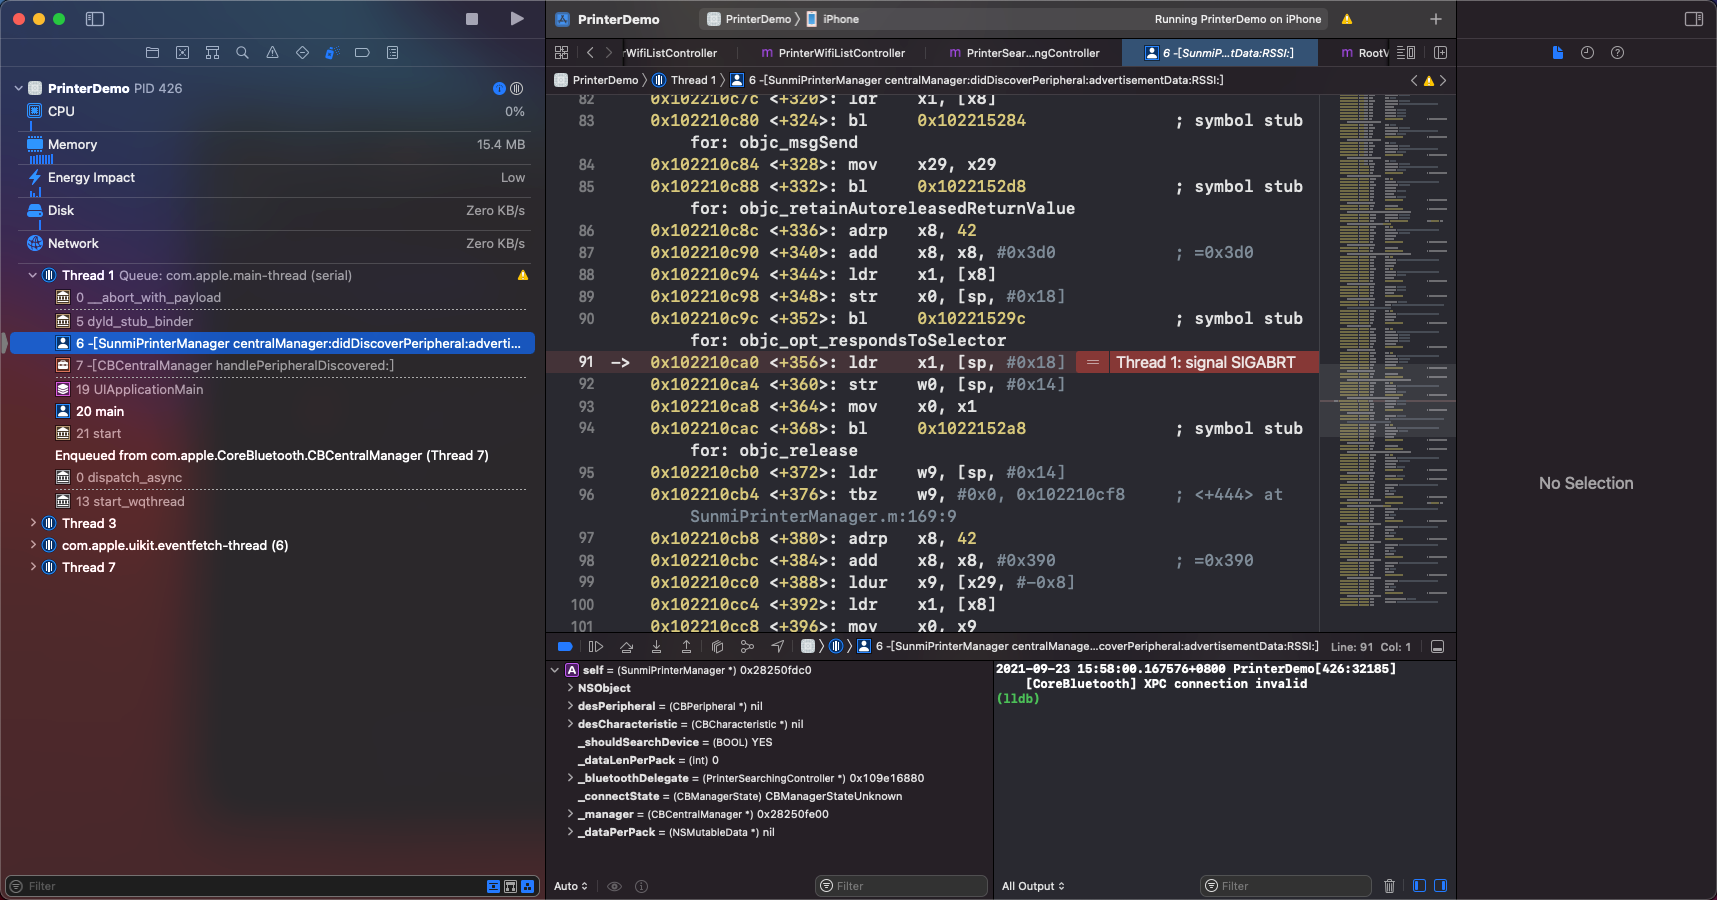Expand the _manager variable
The height and width of the screenshot is (900, 1717).
(570, 814)
